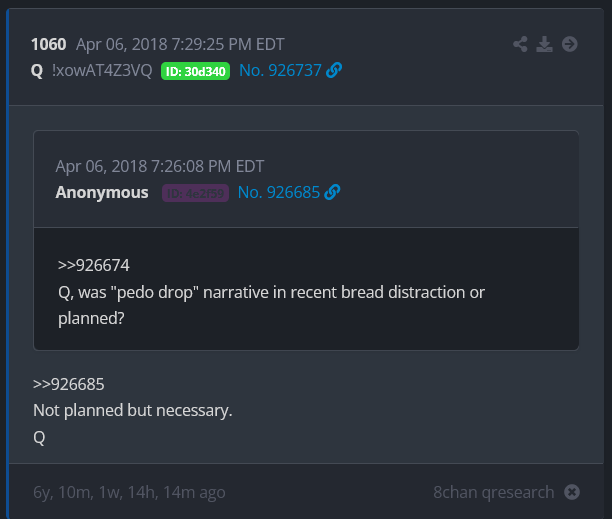Click the circled X icon beside 8chan qresearch
612x519 pixels.
point(571,492)
